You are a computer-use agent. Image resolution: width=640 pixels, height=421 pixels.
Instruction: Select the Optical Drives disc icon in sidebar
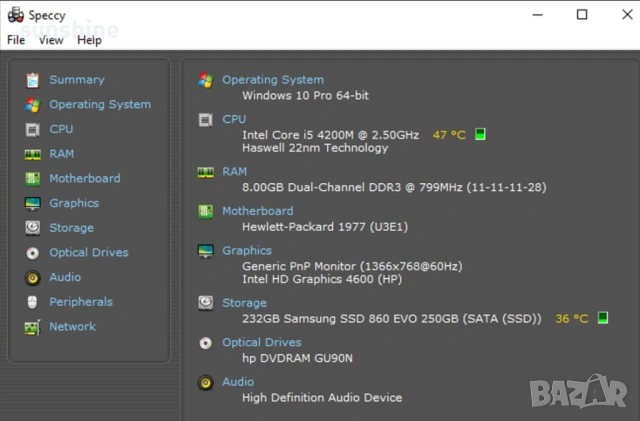tap(32, 253)
